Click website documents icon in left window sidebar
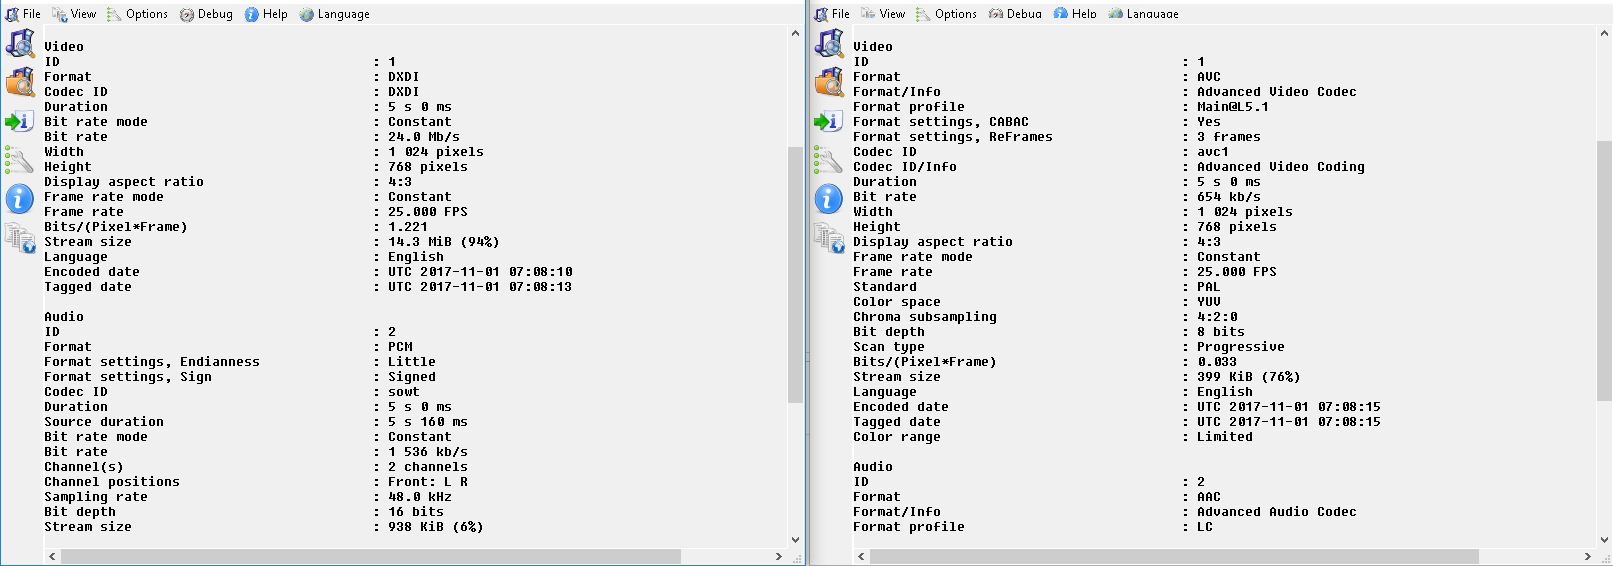Viewport: 1613px width, 566px height. tap(20, 238)
